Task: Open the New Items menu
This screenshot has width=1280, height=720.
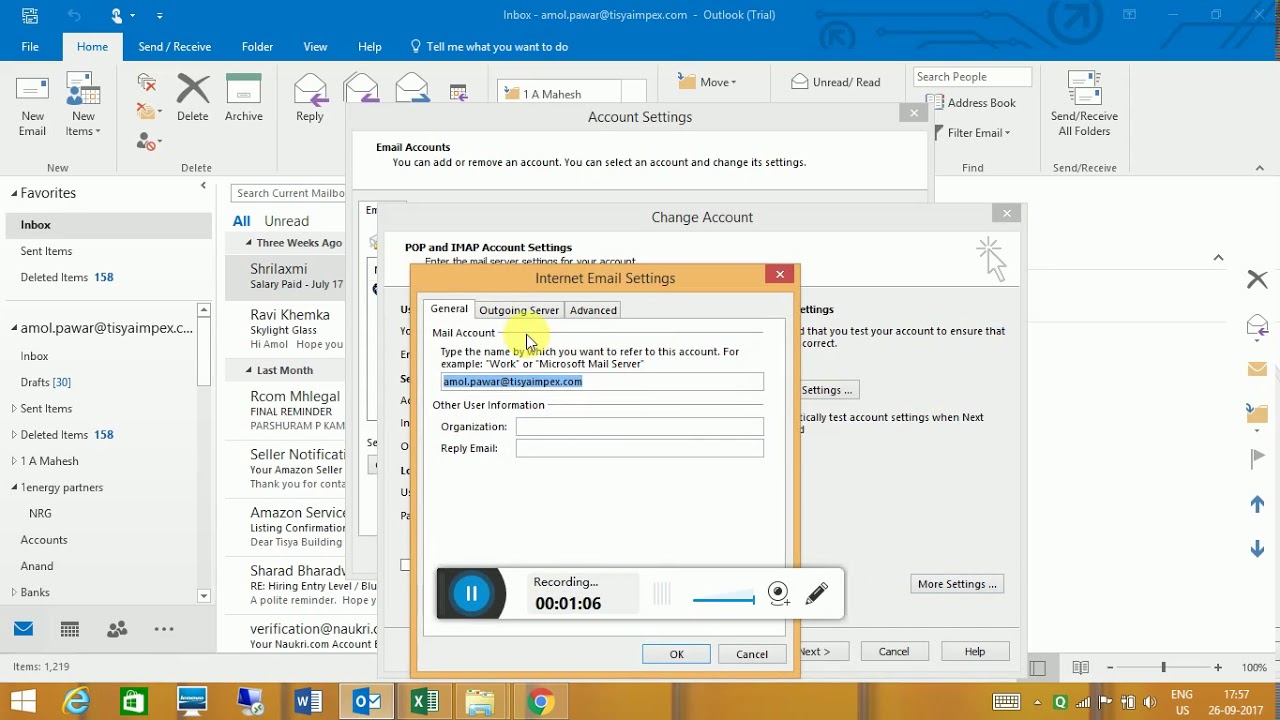Action: click(83, 106)
